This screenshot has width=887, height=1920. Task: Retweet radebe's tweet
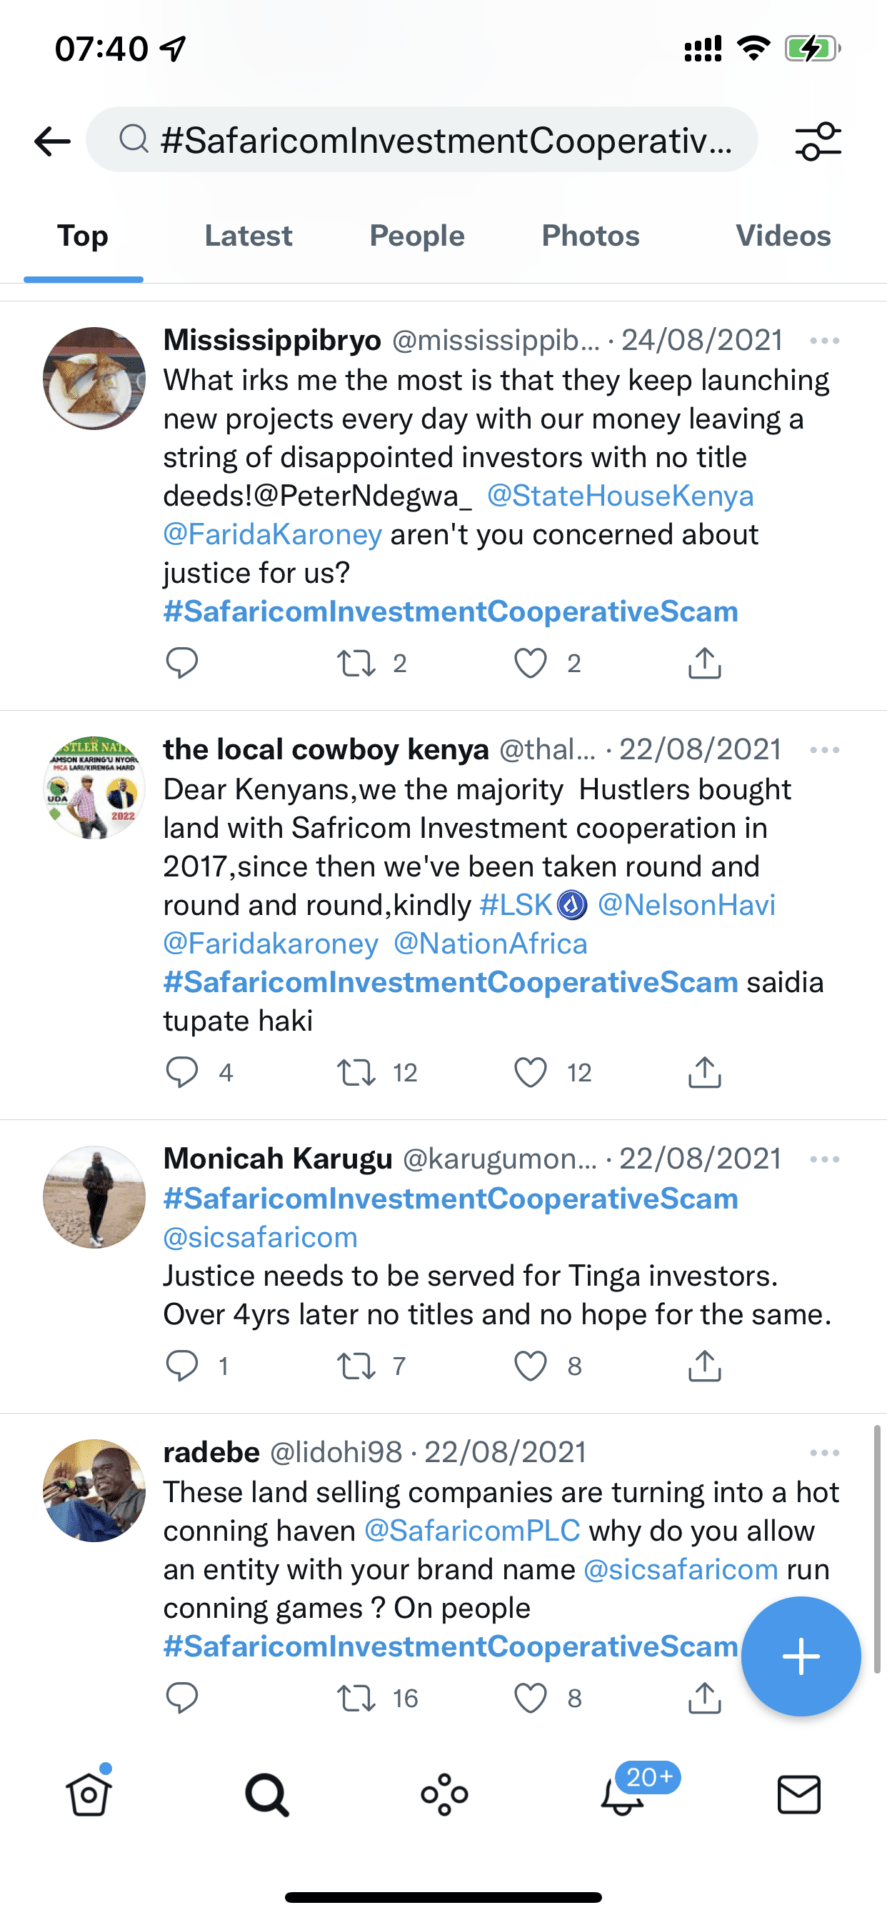pyautogui.click(x=357, y=1698)
